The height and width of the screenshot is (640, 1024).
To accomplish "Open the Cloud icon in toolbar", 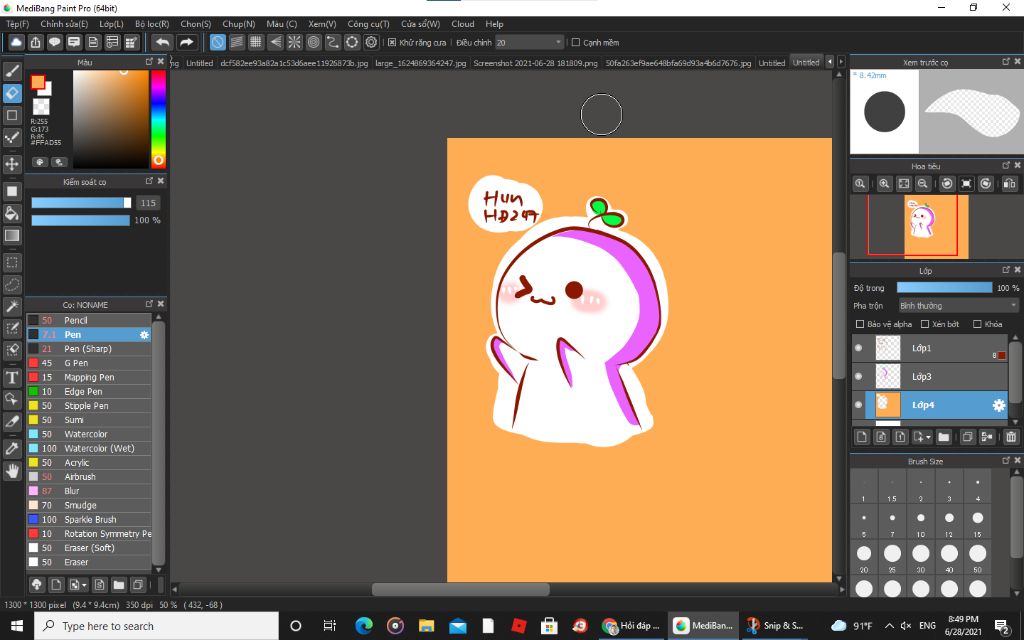I will [x=16, y=42].
